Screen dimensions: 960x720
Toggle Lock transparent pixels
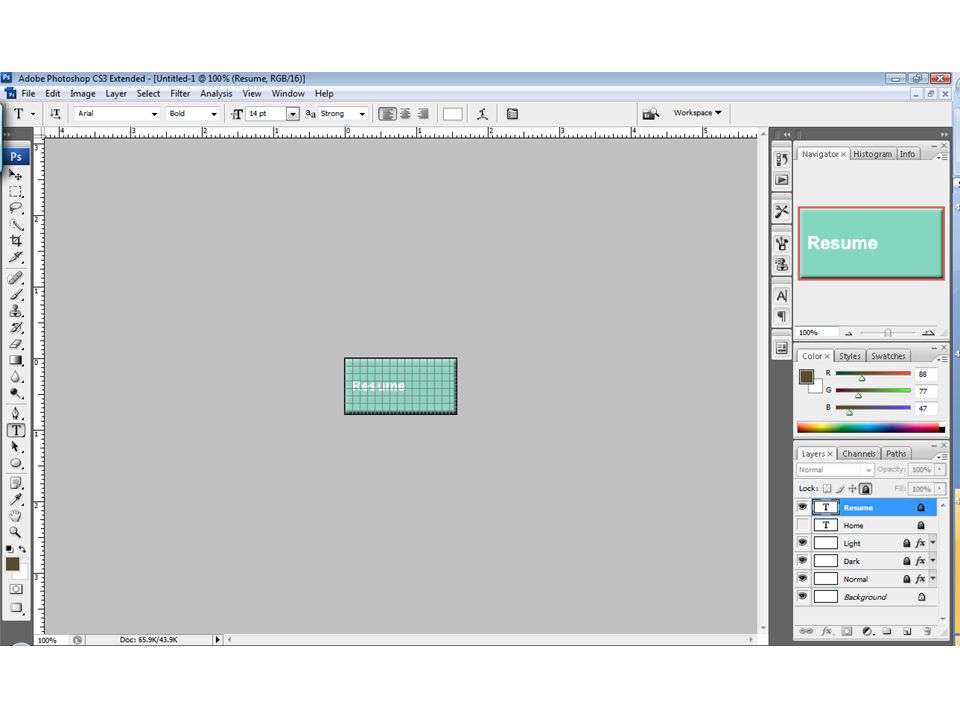point(827,489)
